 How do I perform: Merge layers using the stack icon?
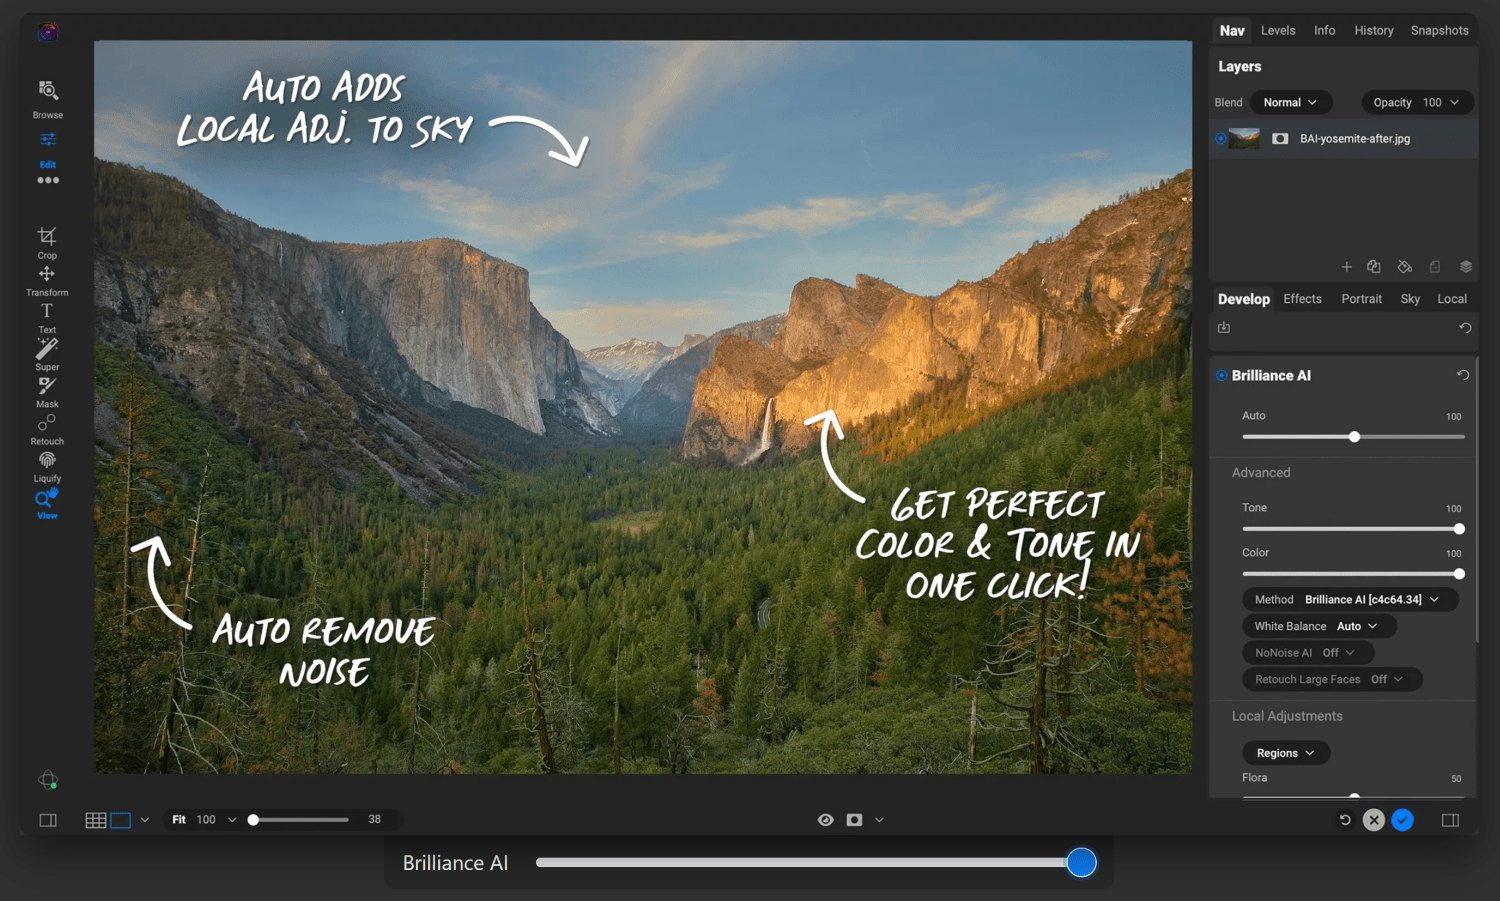tap(1466, 267)
